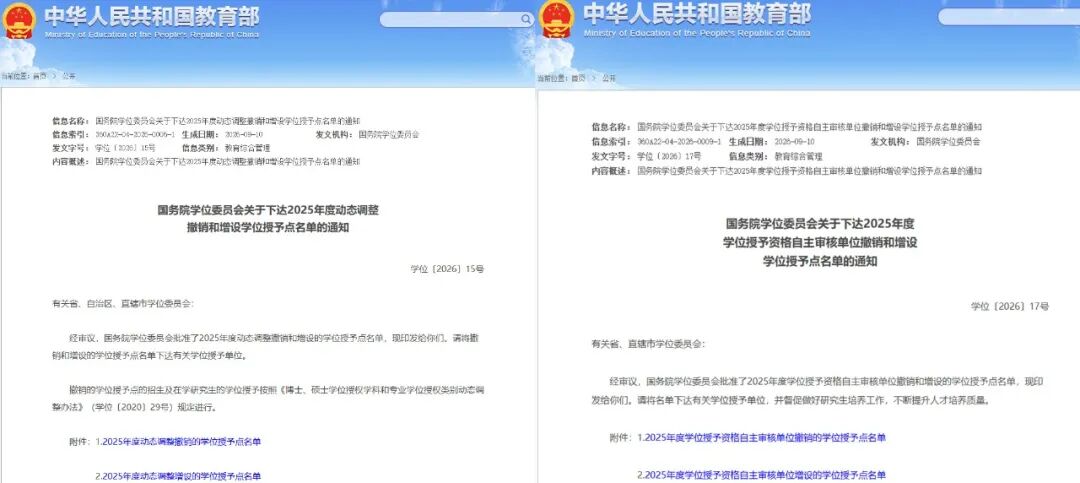This screenshot has width=1080, height=483.
Task: Click the 发文字号 value '学位〔2026〕17号' in the right info block
Action: click(x=669, y=156)
